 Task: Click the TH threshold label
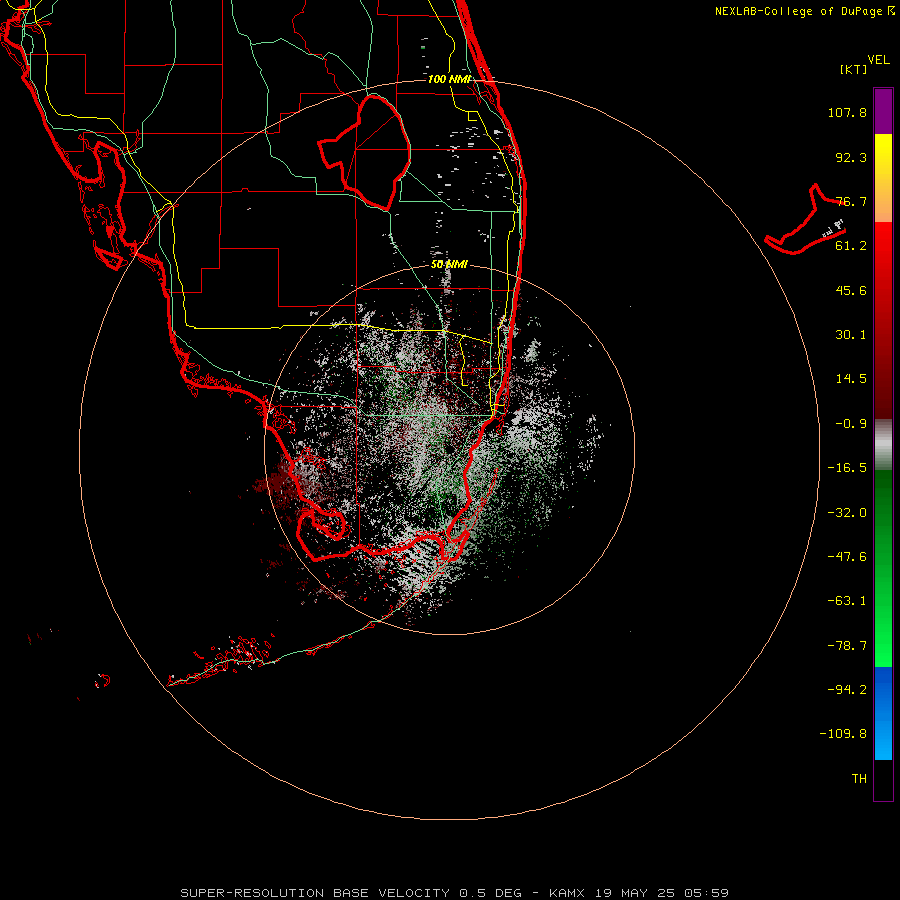(x=859, y=778)
